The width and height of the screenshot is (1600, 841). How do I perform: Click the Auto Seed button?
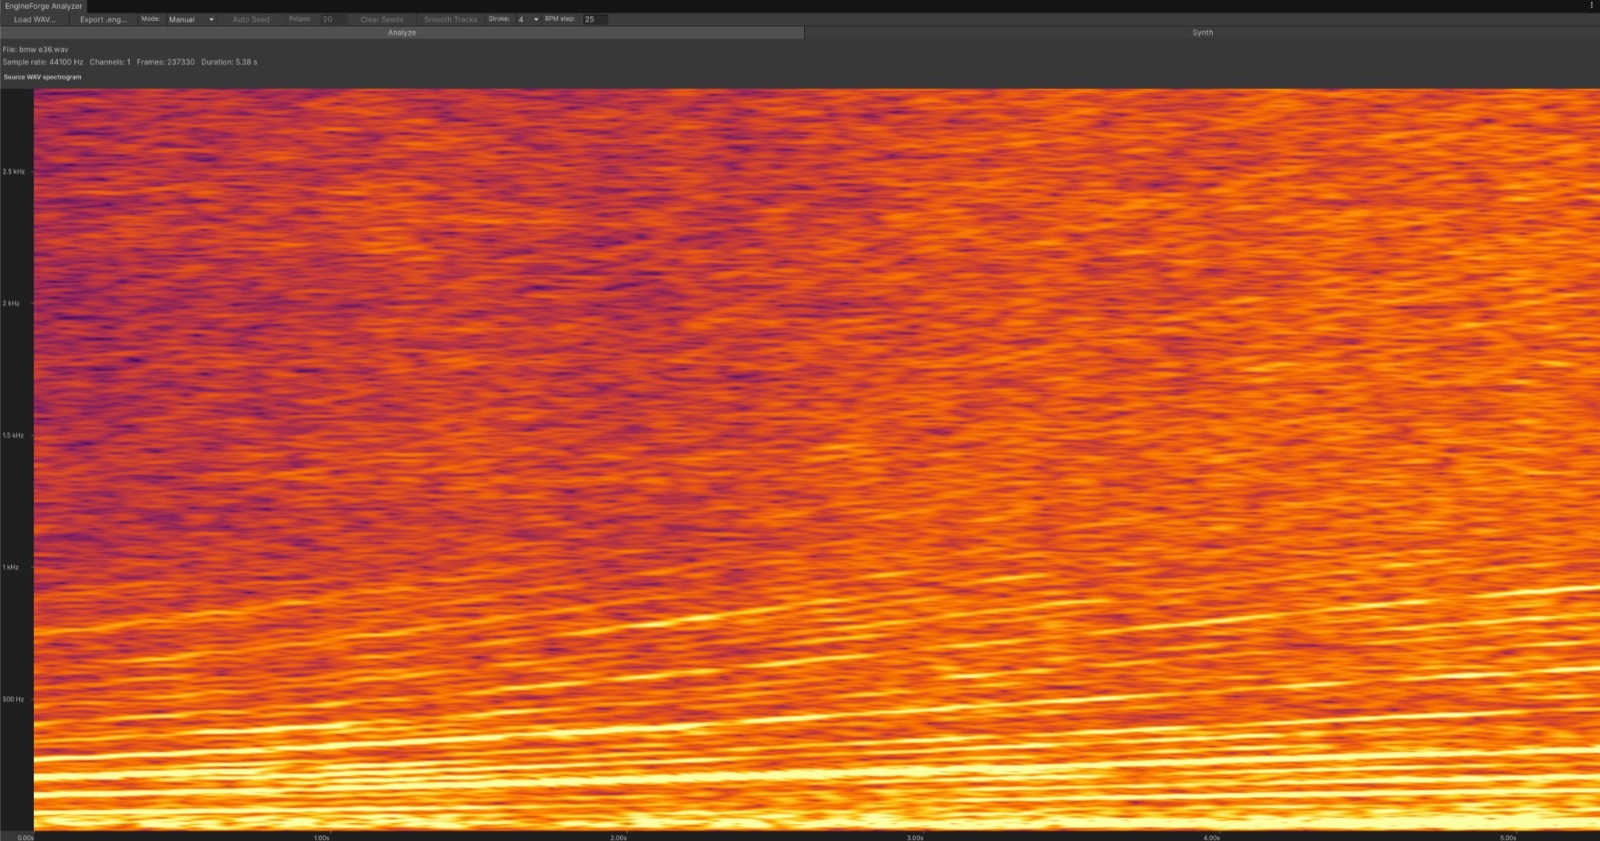click(251, 19)
